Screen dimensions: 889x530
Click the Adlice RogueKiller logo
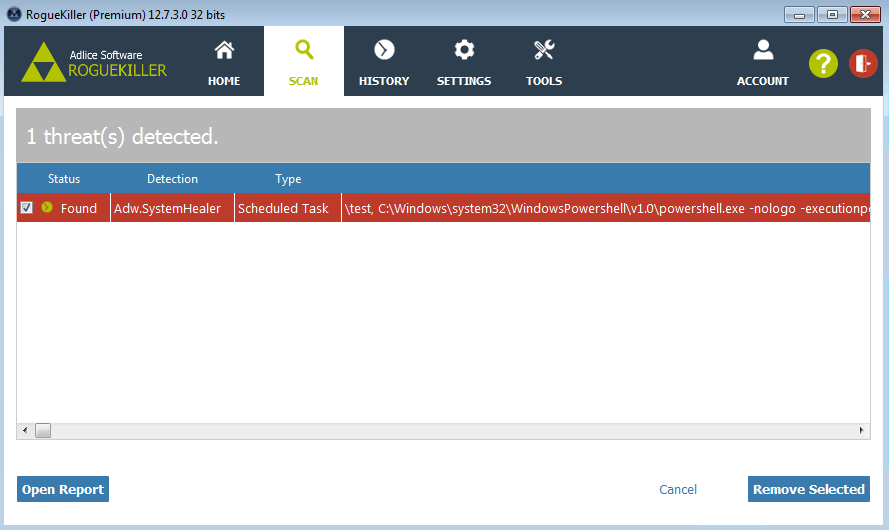(x=95, y=62)
